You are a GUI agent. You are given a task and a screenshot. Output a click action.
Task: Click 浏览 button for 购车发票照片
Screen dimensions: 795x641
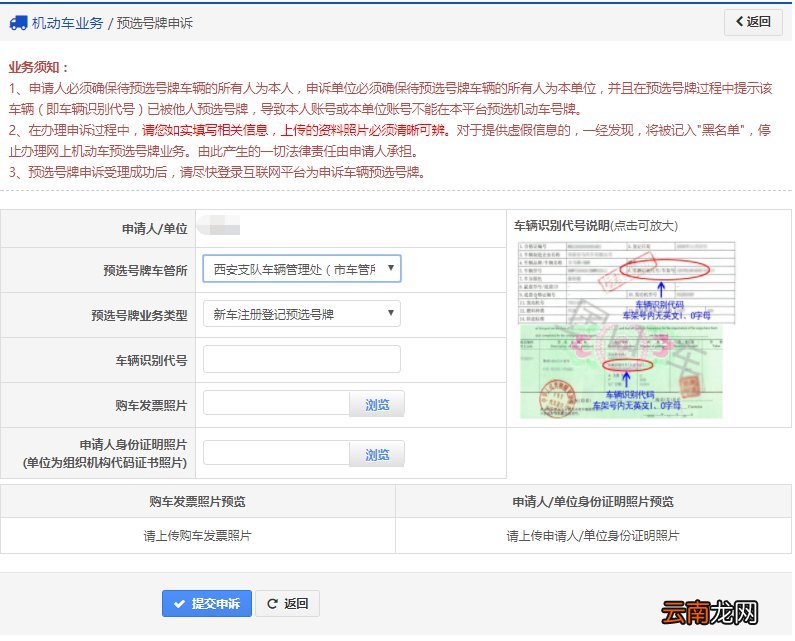click(x=377, y=404)
